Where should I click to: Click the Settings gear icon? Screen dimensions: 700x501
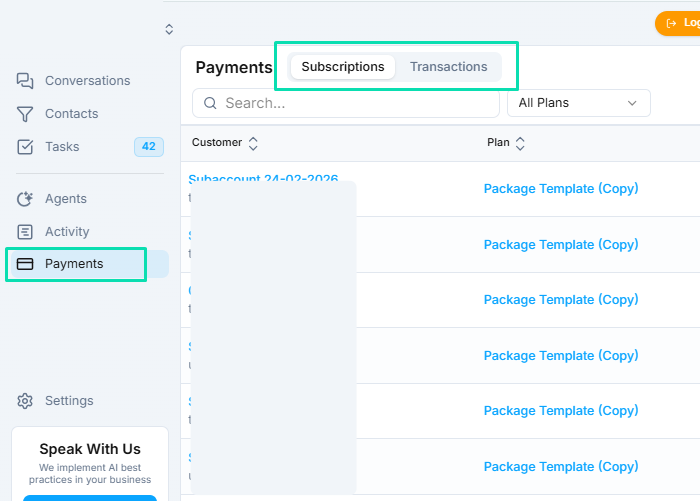pyautogui.click(x=25, y=401)
